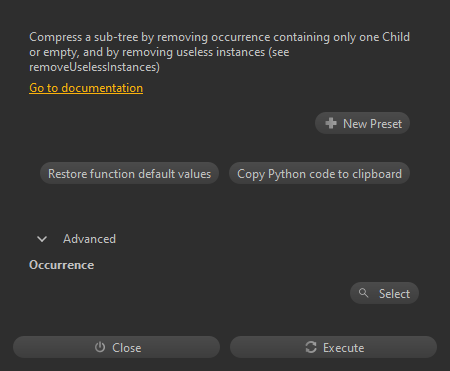
Task: Toggle the Advanced section via its label
Action: (x=89, y=239)
